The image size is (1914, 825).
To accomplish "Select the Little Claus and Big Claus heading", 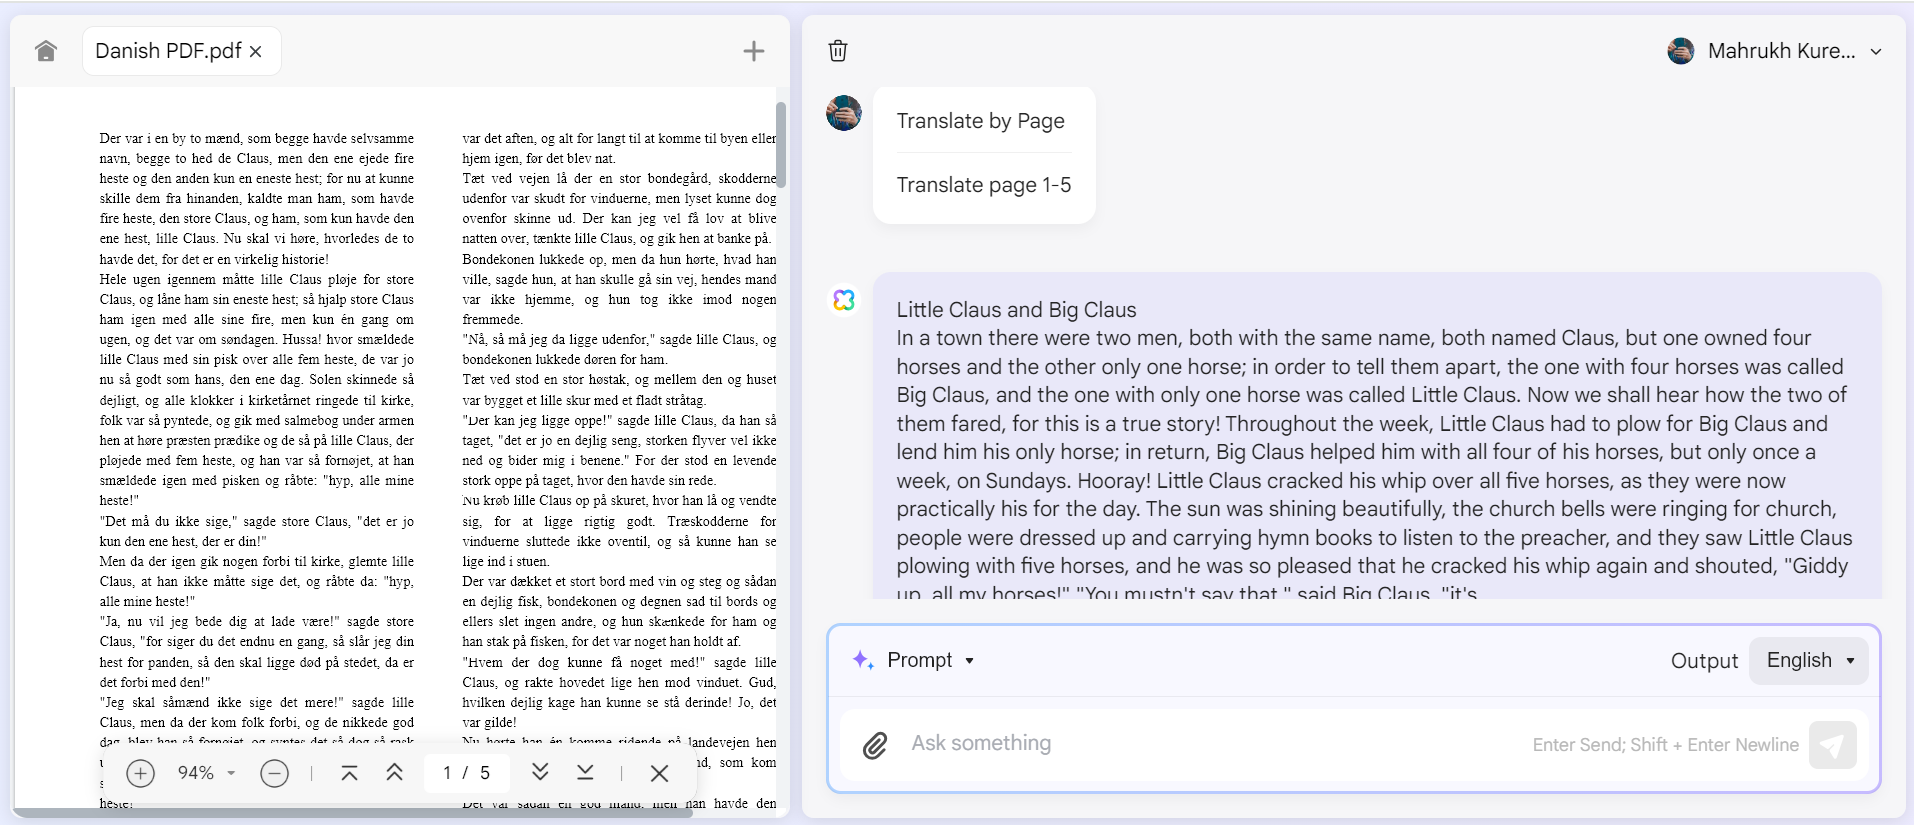I will pyautogui.click(x=1016, y=310).
